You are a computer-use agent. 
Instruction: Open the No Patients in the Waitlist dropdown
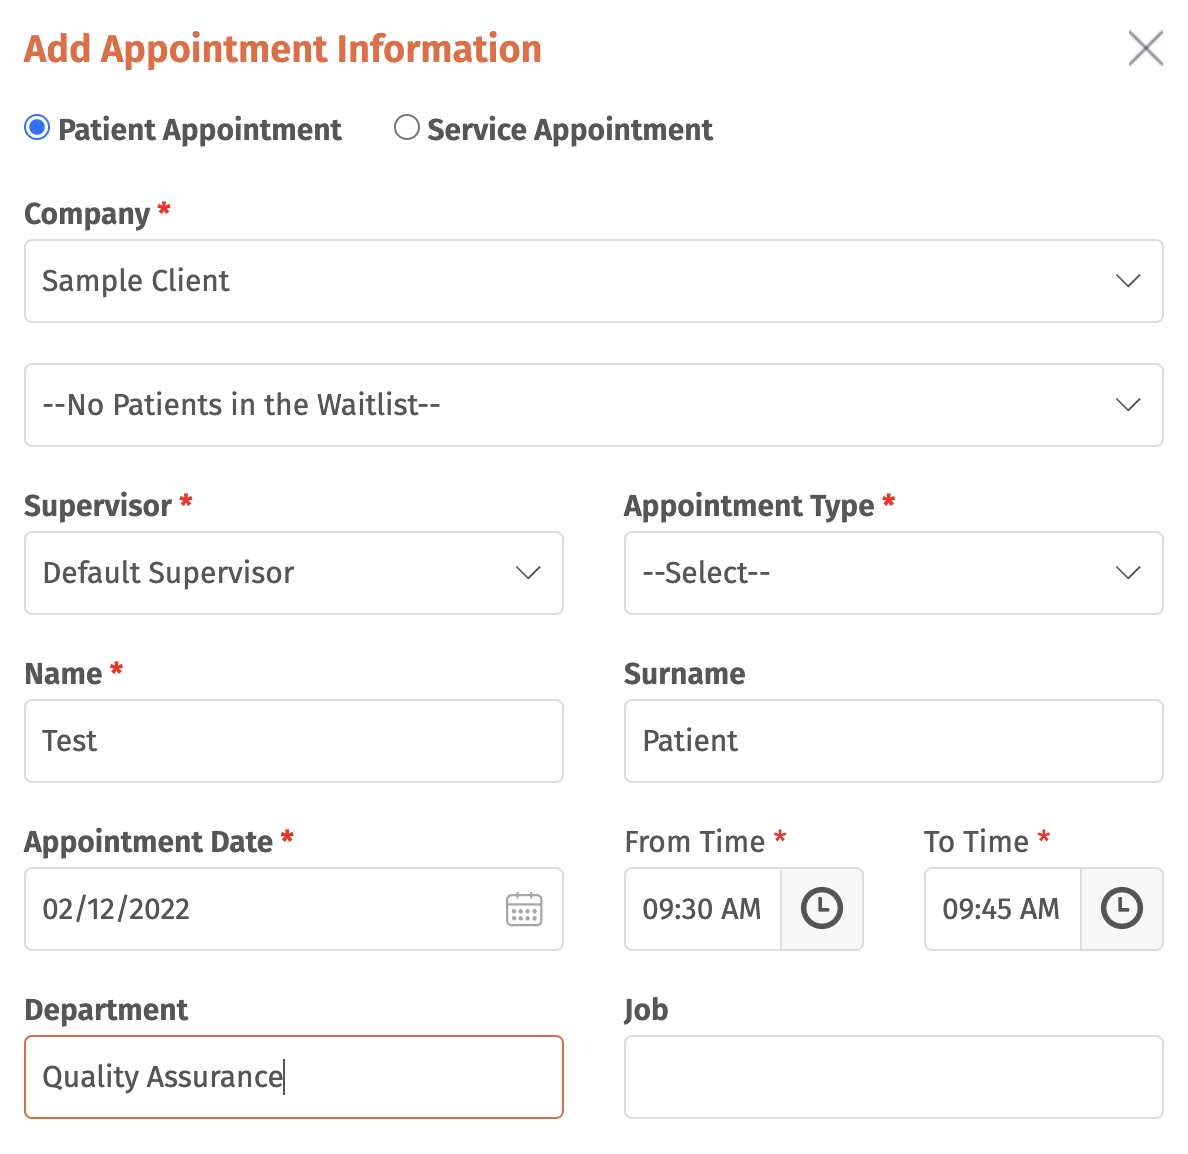(593, 405)
